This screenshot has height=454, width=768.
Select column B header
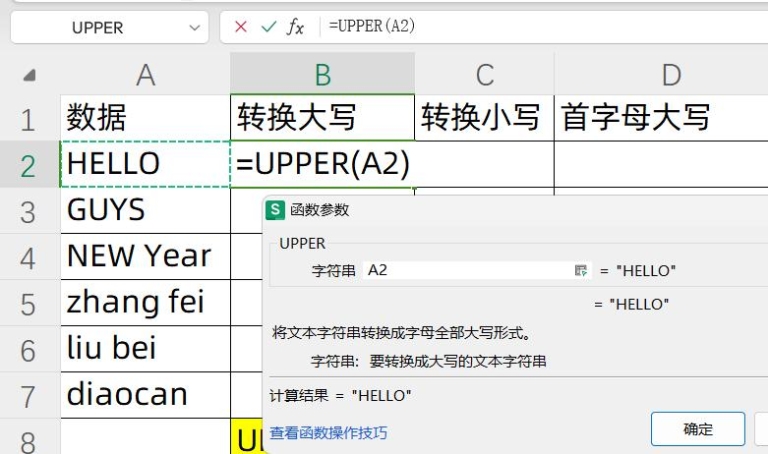323,74
